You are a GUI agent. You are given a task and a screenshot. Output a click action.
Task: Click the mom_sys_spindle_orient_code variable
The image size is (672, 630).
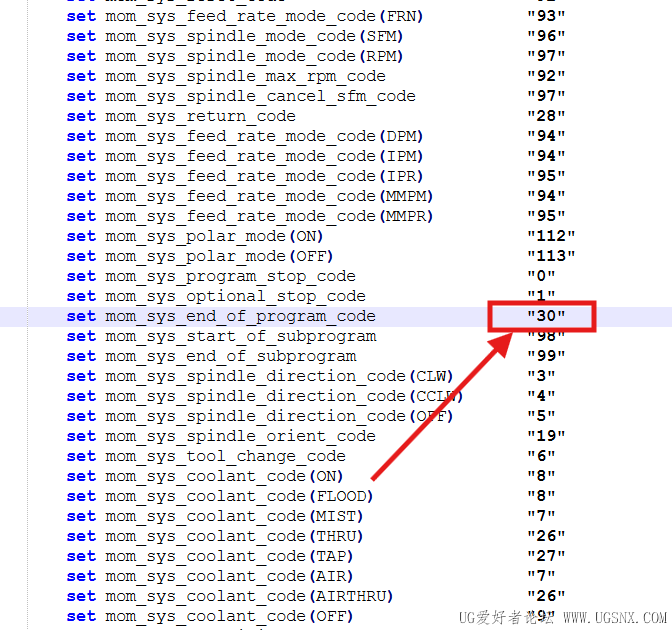coord(240,436)
